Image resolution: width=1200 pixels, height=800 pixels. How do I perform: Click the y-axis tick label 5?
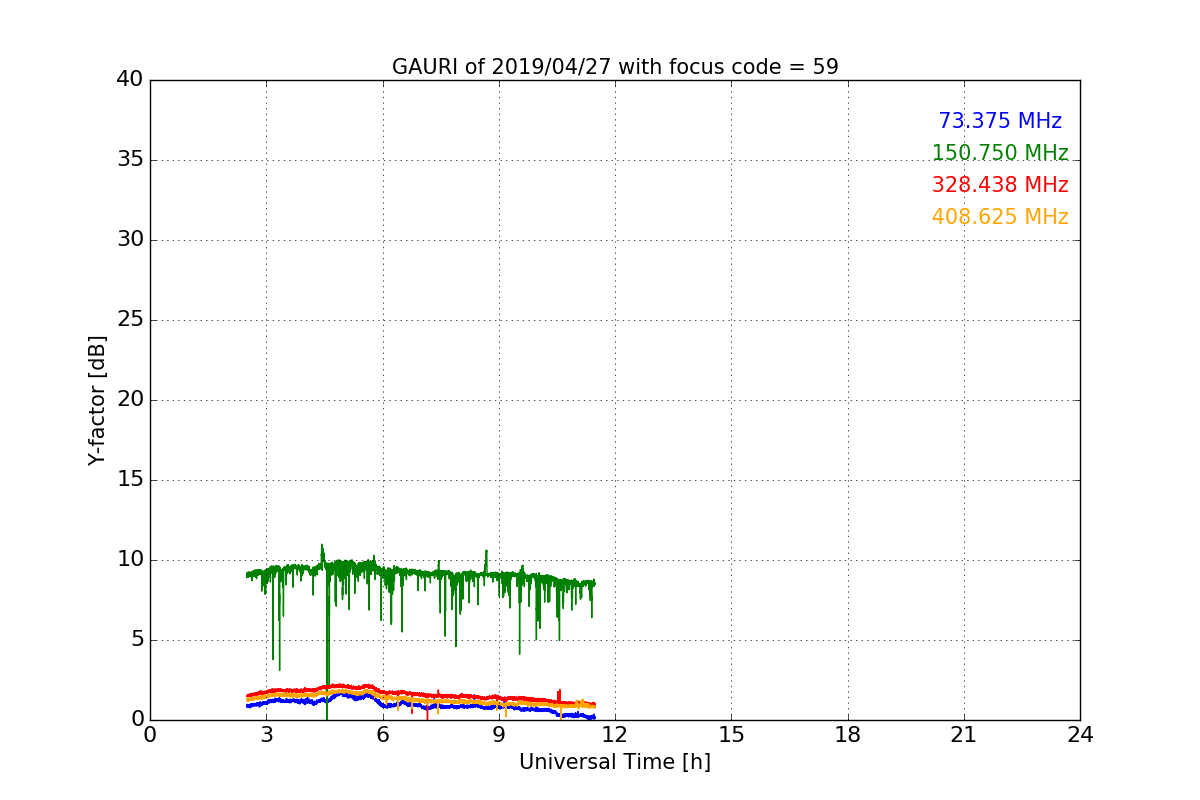136,640
